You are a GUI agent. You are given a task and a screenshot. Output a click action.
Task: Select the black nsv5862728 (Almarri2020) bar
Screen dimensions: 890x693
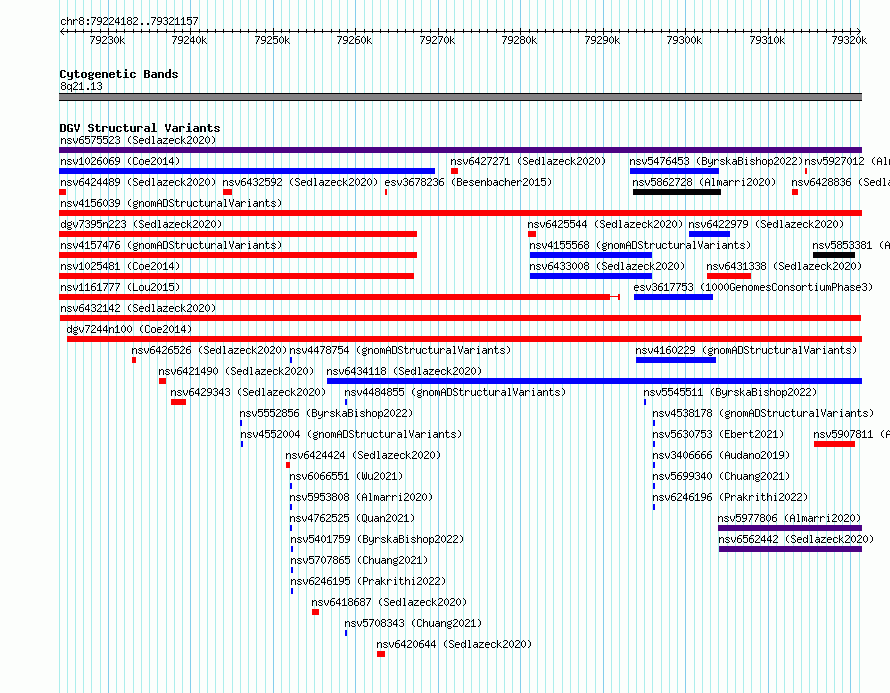pyautogui.click(x=677, y=192)
